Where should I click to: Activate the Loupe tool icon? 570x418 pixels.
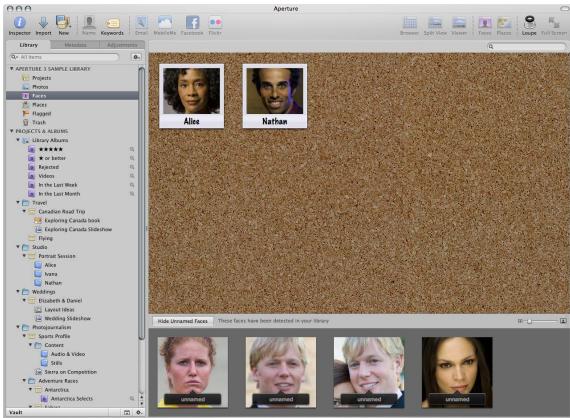pyautogui.click(x=529, y=23)
